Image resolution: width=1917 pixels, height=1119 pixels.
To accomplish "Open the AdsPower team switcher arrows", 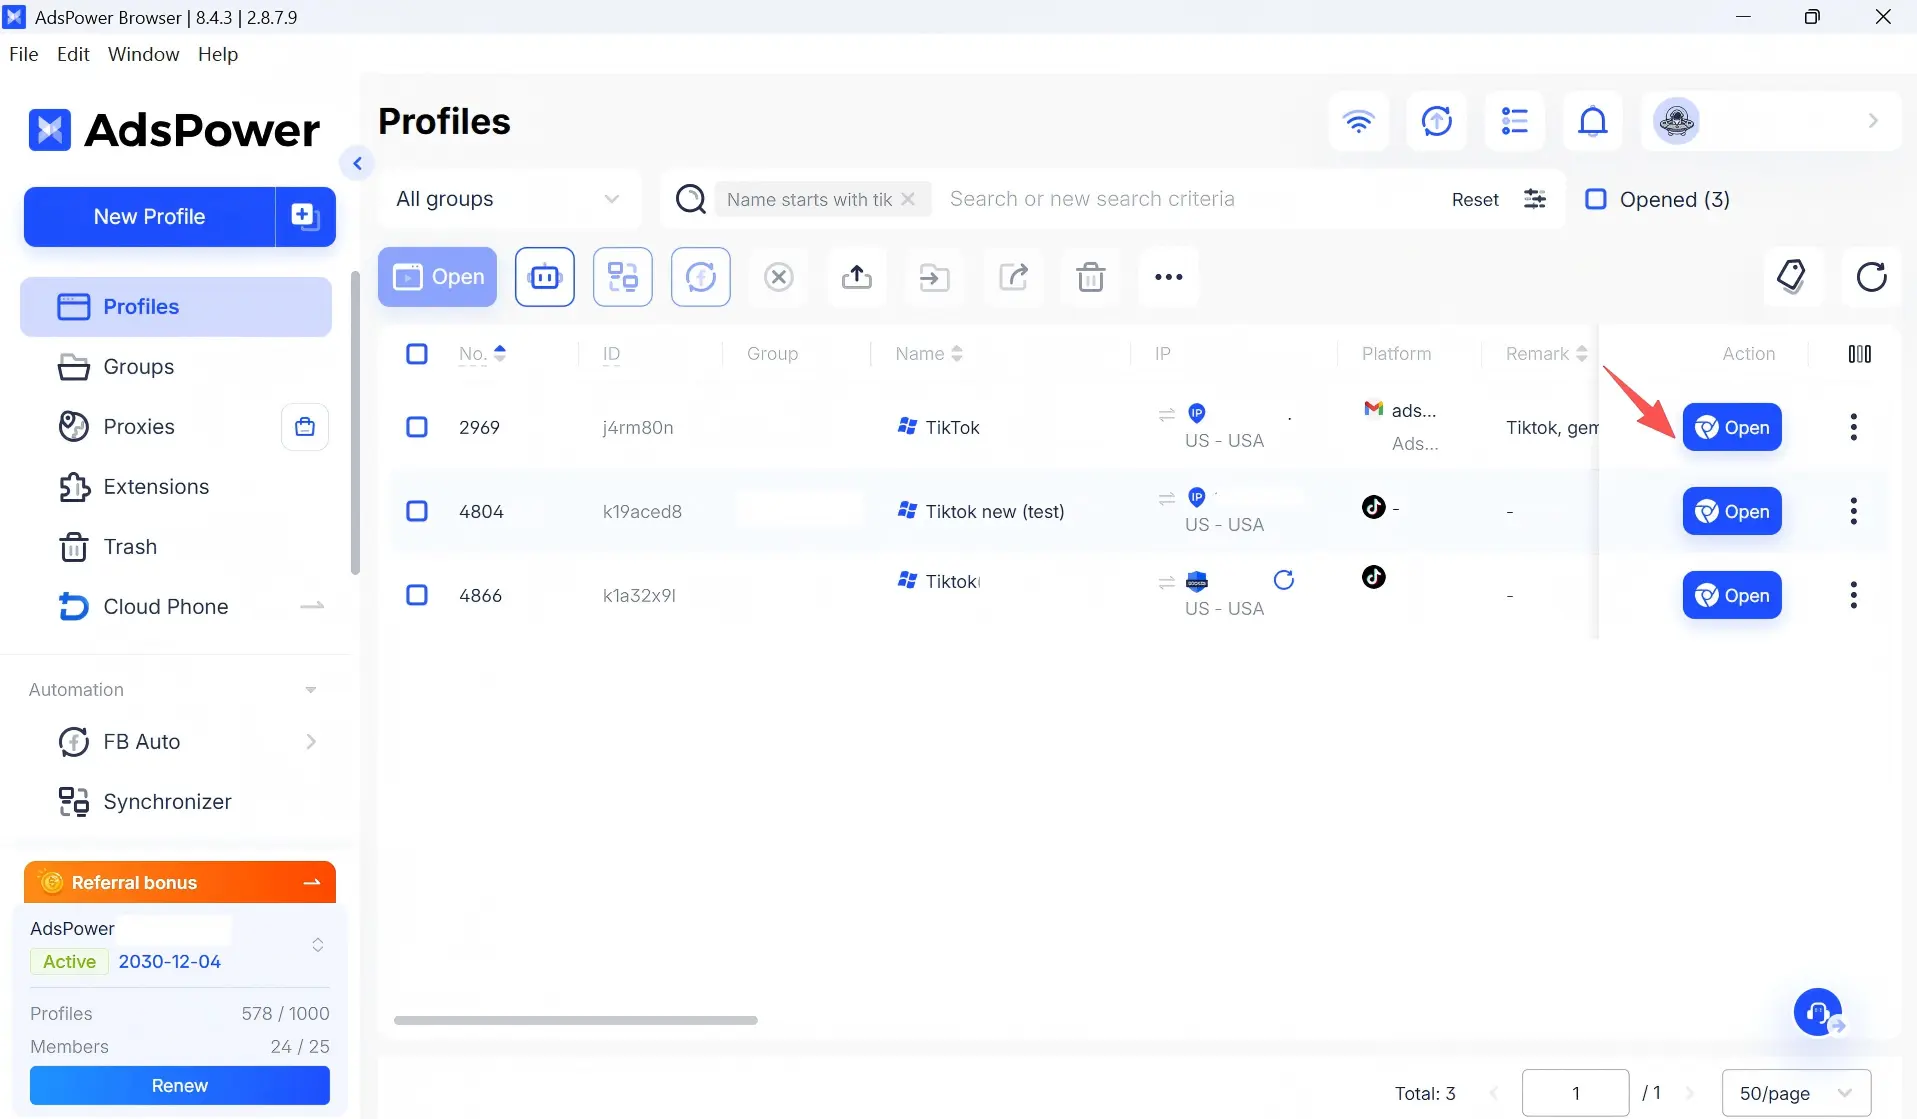I will (318, 945).
